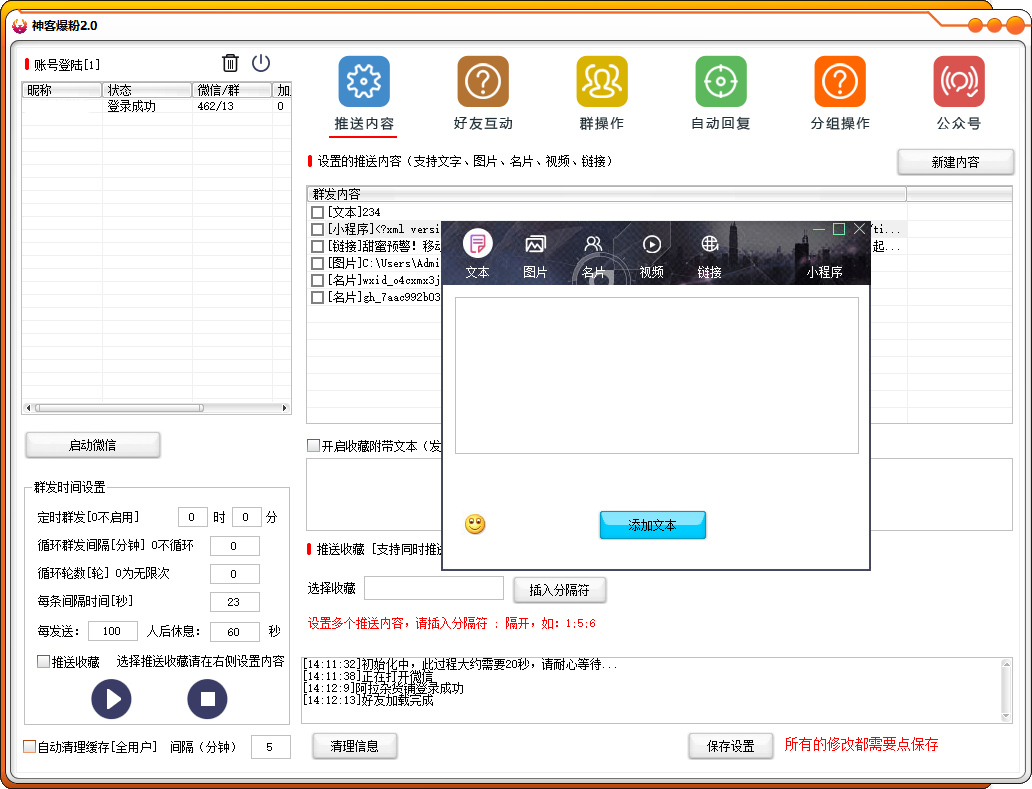
Task: Open the 推送内容 section icon
Action: (x=364, y=81)
